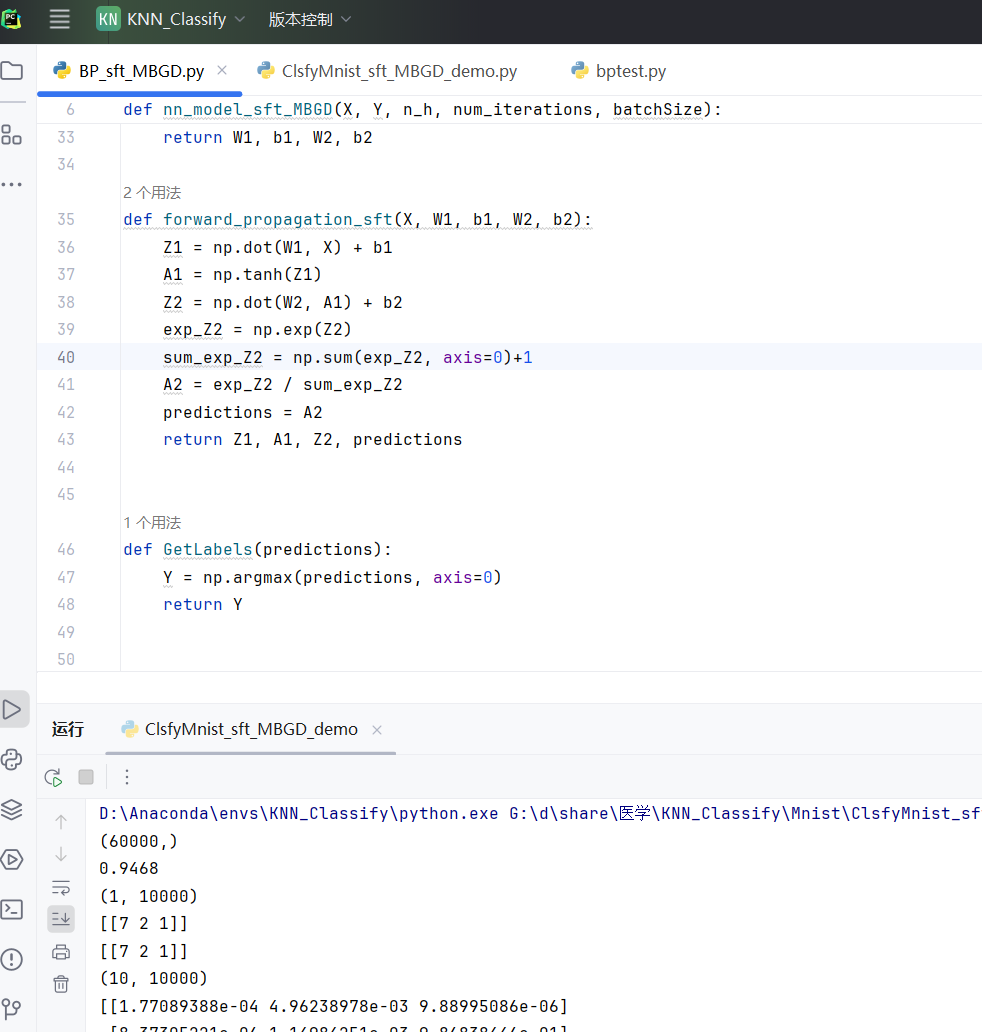
Task: Open more options in Run toolbar
Action: click(x=127, y=778)
